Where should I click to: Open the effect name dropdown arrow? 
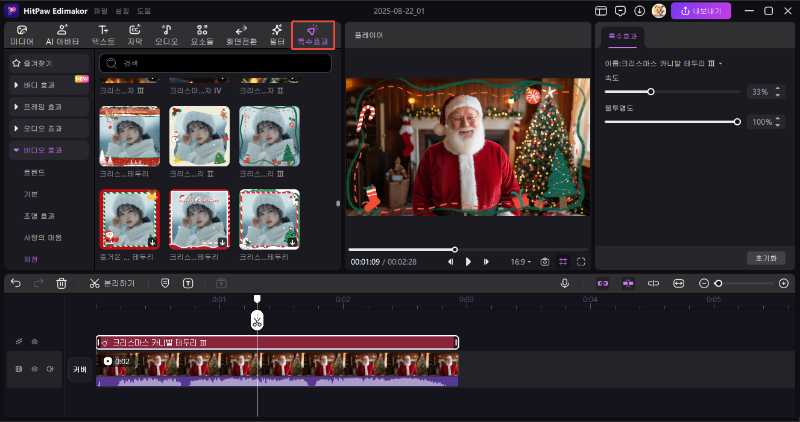coord(720,64)
